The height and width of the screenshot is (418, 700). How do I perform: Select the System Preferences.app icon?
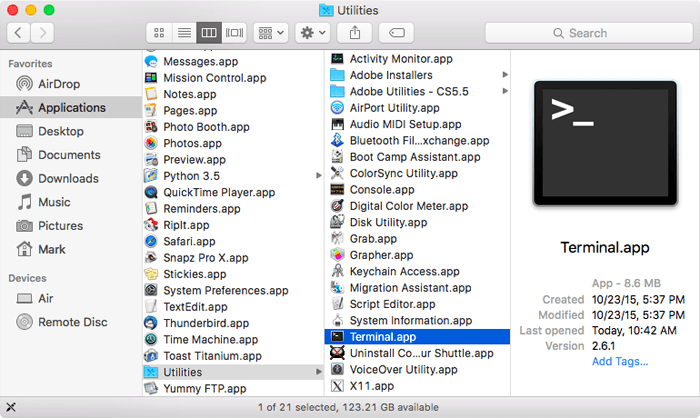pyautogui.click(x=151, y=290)
